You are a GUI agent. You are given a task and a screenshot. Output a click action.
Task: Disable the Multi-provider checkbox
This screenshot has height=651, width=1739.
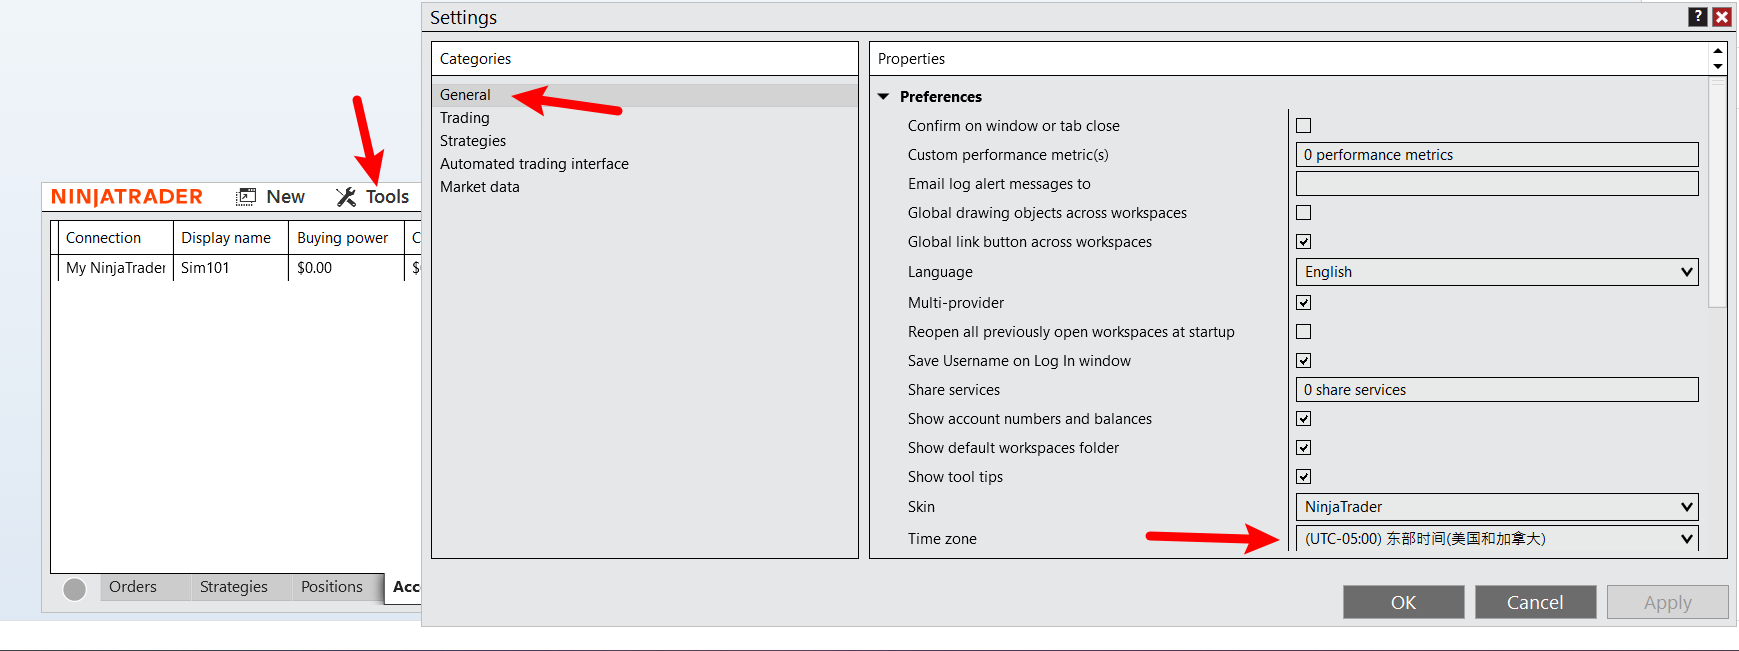coord(1303,303)
